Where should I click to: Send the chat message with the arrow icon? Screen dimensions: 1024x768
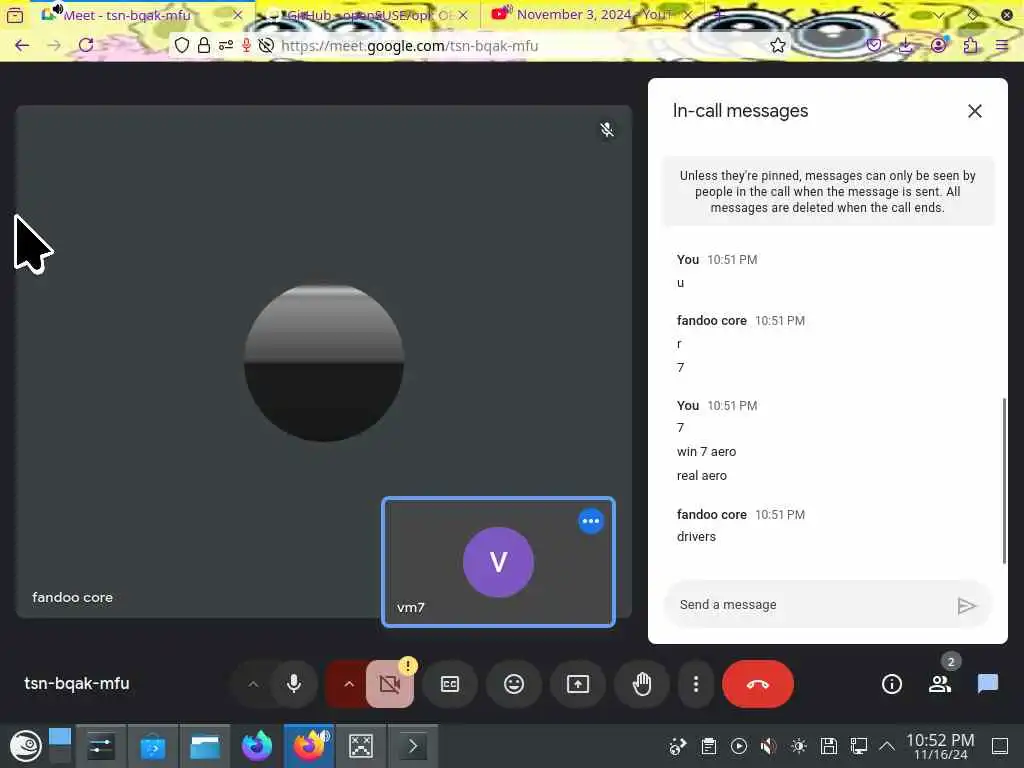[x=967, y=605]
